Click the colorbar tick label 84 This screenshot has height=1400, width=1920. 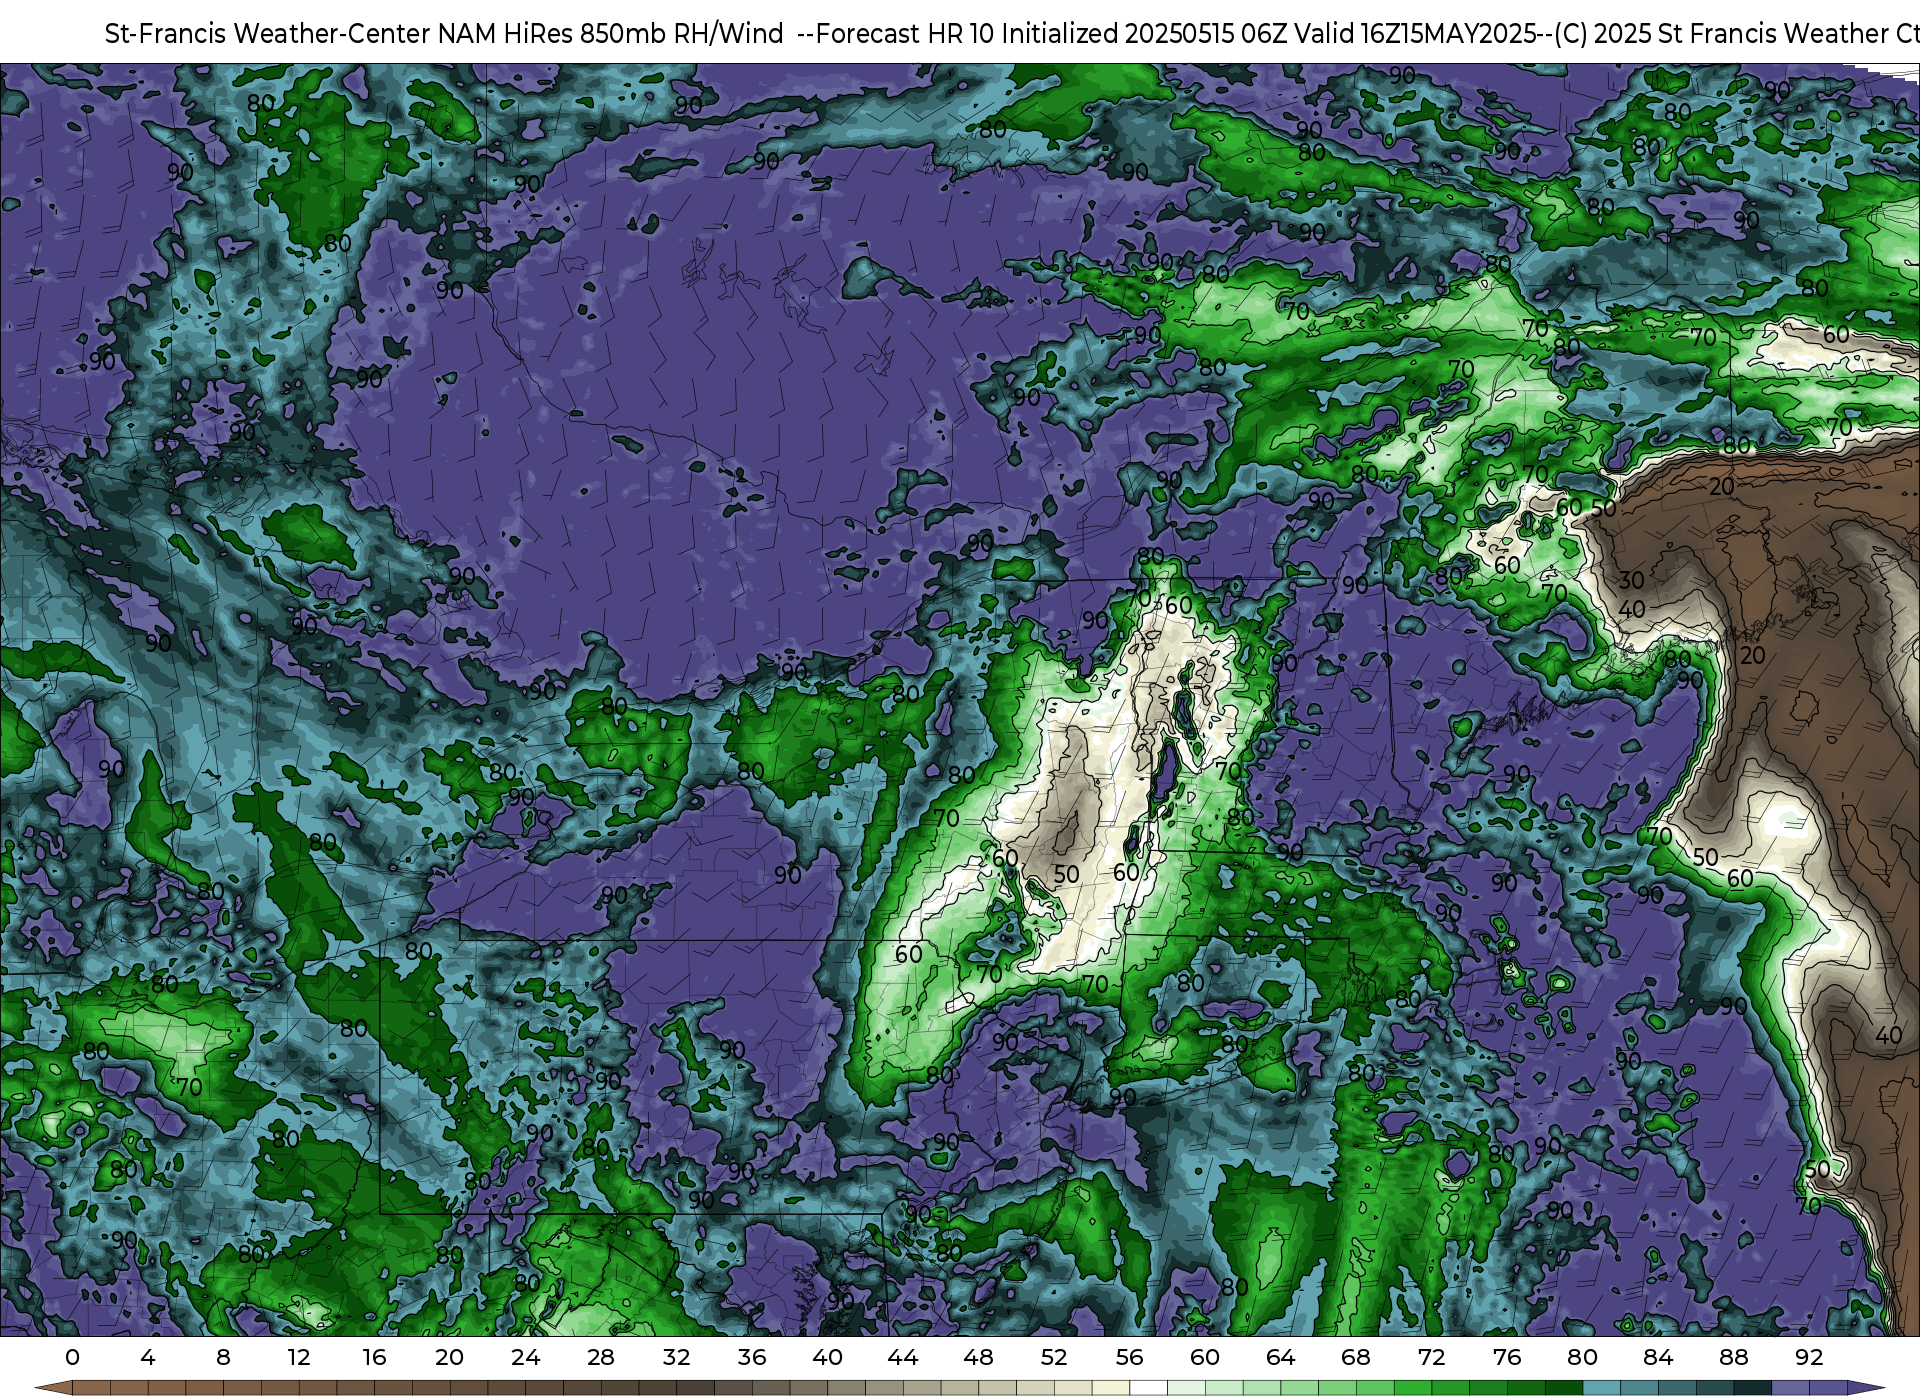pyautogui.click(x=1658, y=1357)
